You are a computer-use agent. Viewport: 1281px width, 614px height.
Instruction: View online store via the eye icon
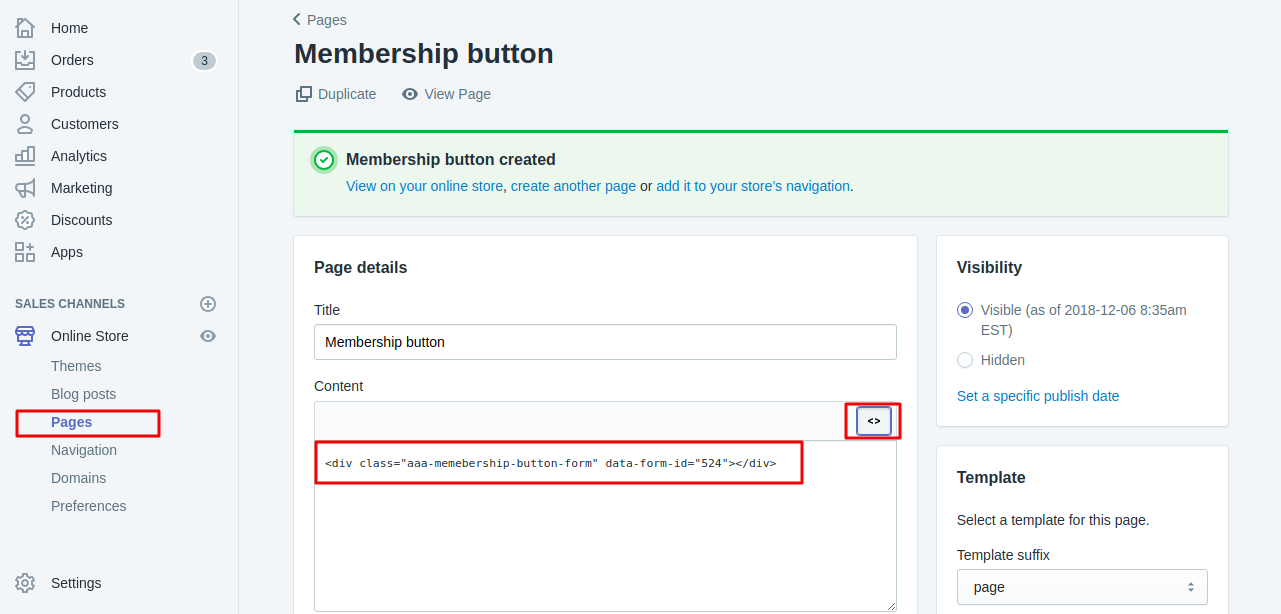[x=208, y=336]
